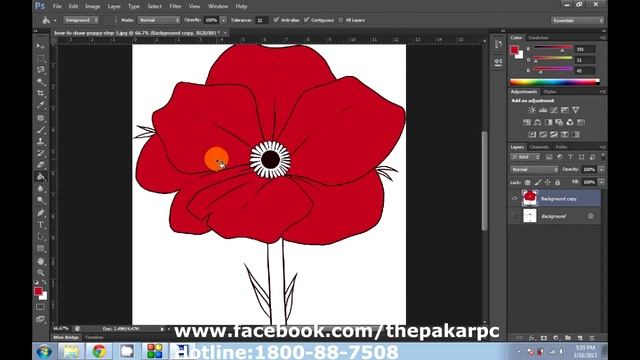Add a Color Balance adjustment
Screen dimensions: 640x360
(x=538, y=122)
